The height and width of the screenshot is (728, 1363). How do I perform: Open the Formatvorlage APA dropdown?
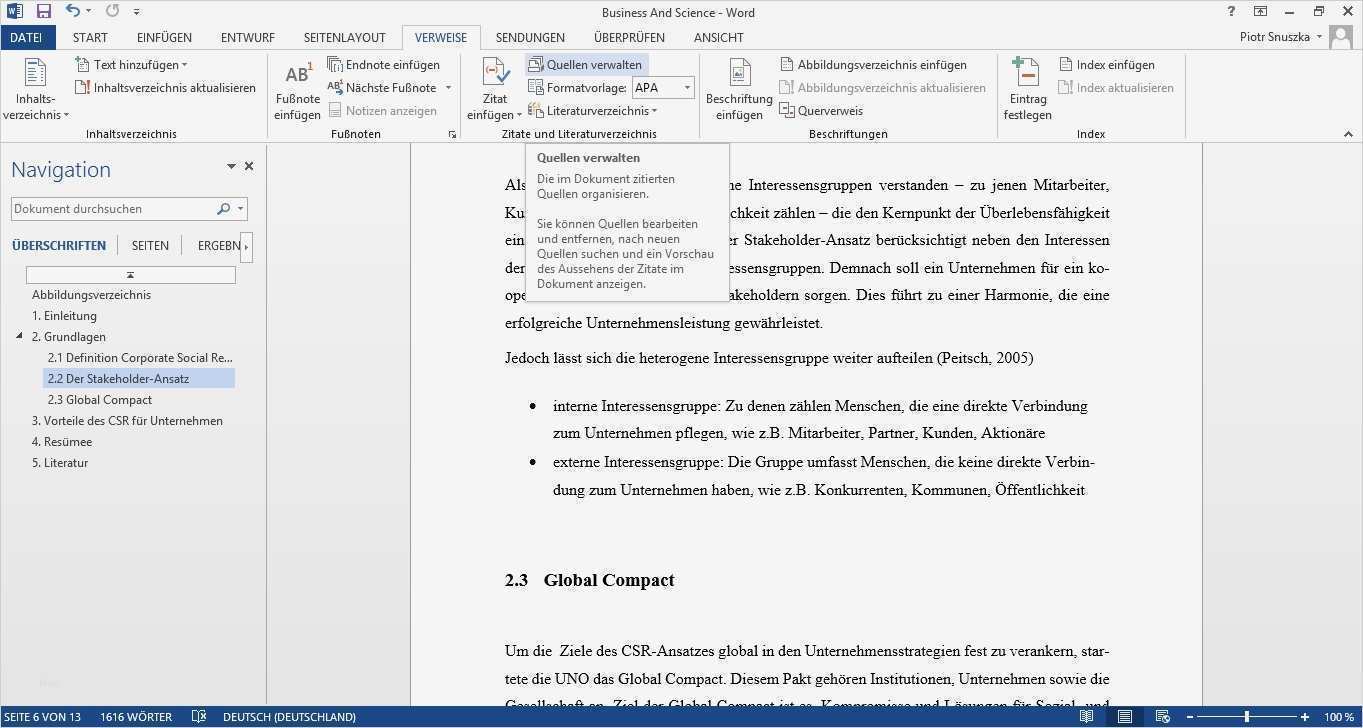[686, 87]
